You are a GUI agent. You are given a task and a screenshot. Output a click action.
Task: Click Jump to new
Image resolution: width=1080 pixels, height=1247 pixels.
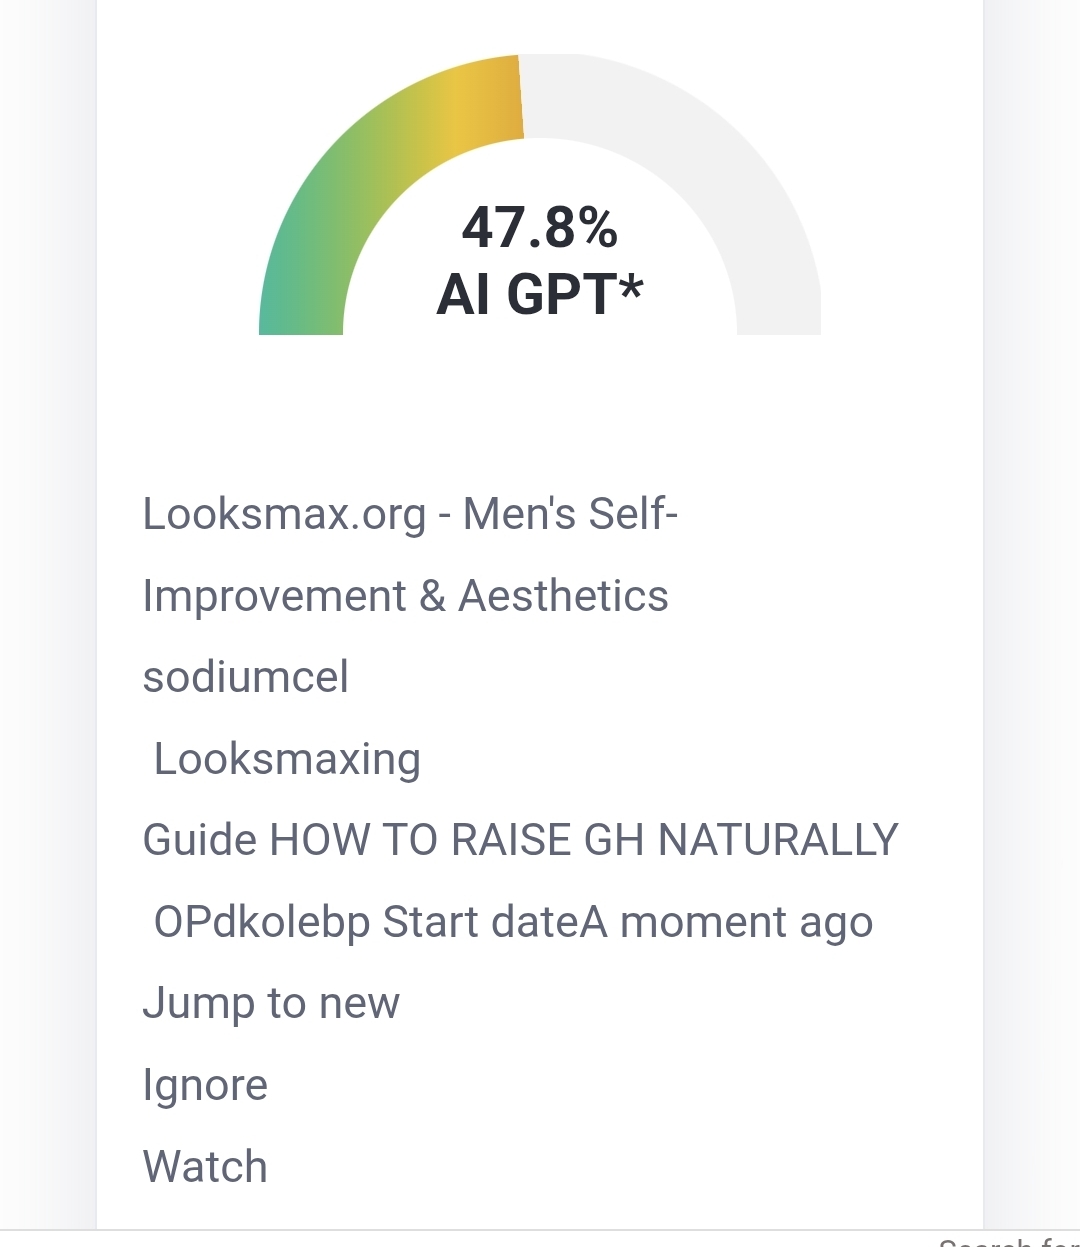coord(271,1003)
